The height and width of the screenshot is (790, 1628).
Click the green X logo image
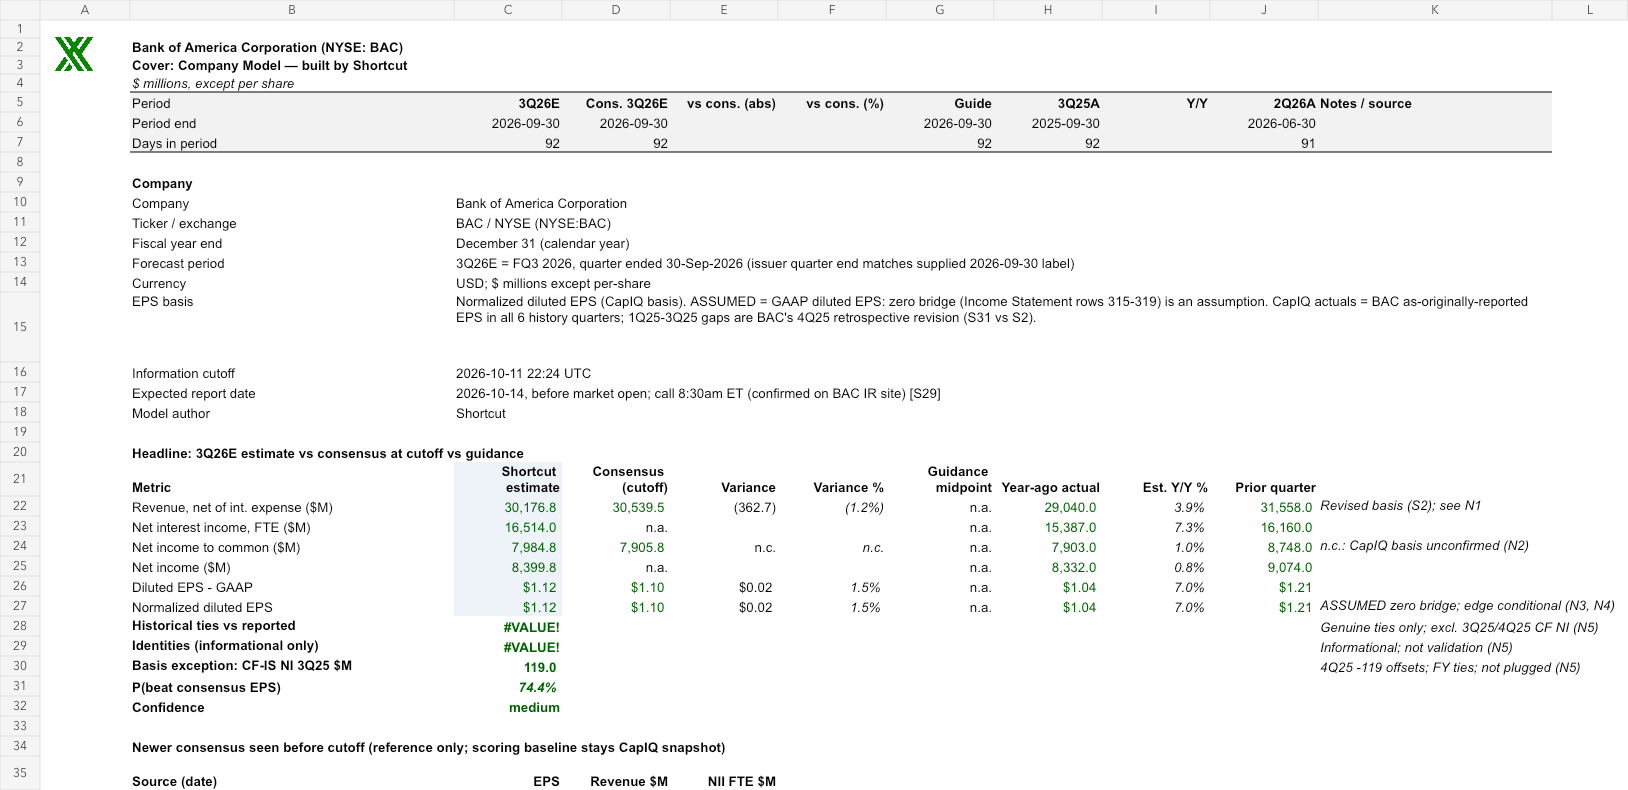coord(74,54)
